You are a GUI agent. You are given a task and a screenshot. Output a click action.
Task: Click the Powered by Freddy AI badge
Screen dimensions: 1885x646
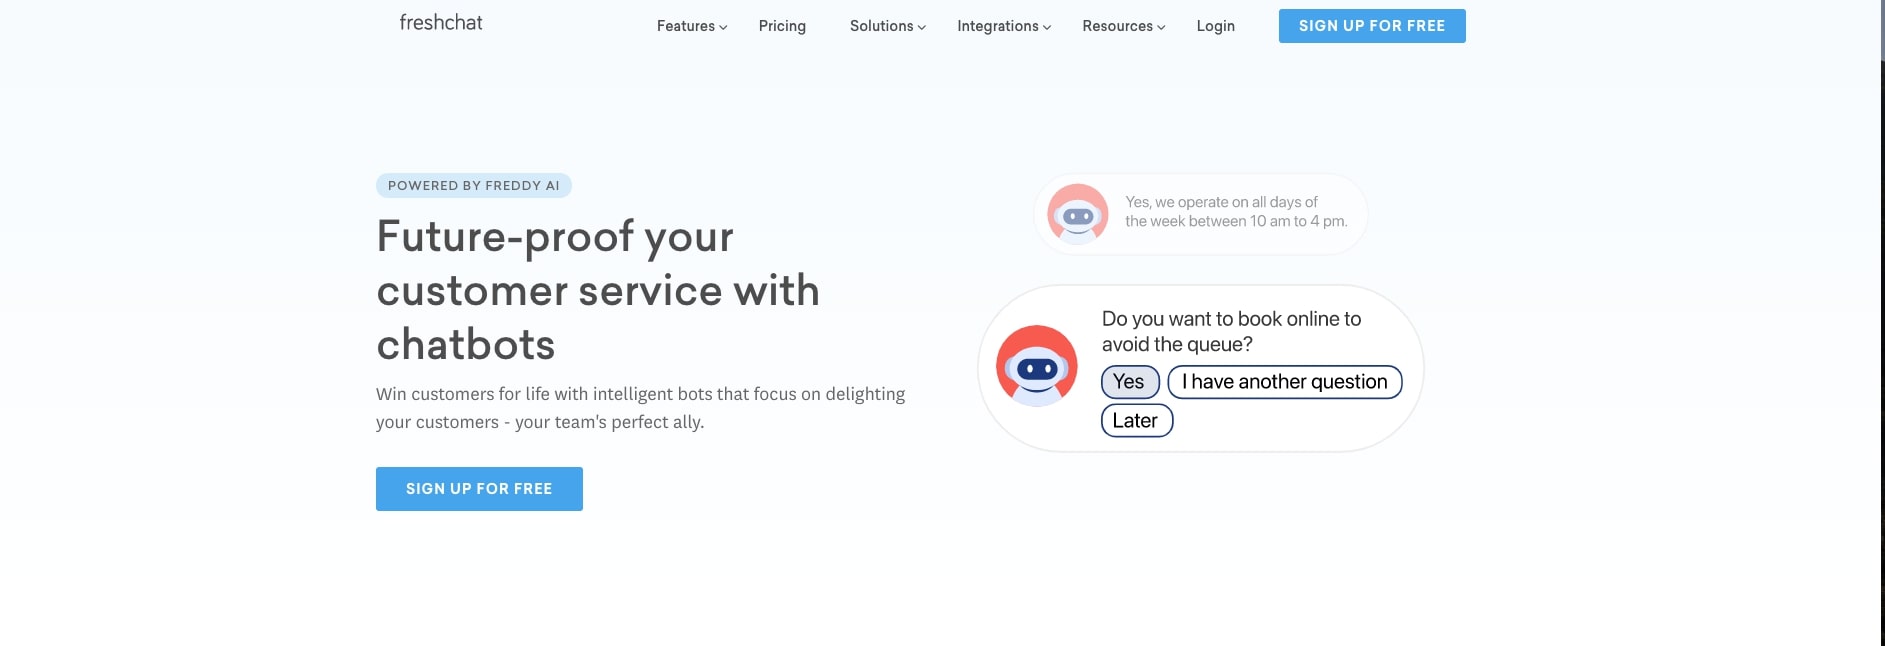(474, 186)
